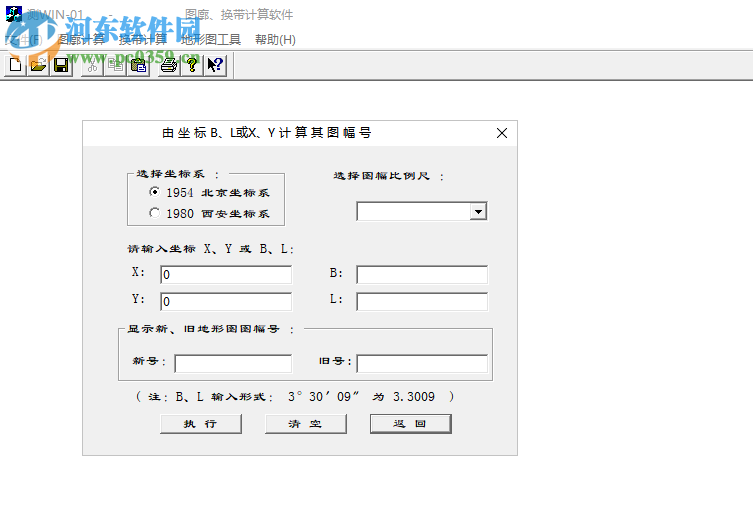Image resolution: width=753 pixels, height=524 pixels.
Task: Click the Y coordinate input field
Action: (226, 302)
